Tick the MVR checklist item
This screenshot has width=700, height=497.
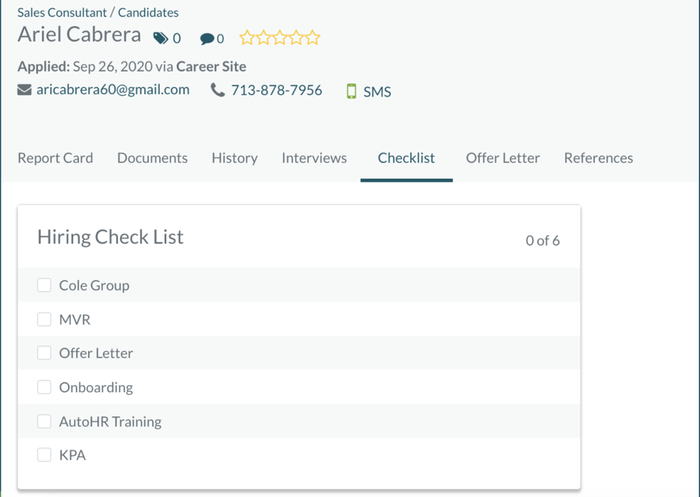[x=44, y=319]
